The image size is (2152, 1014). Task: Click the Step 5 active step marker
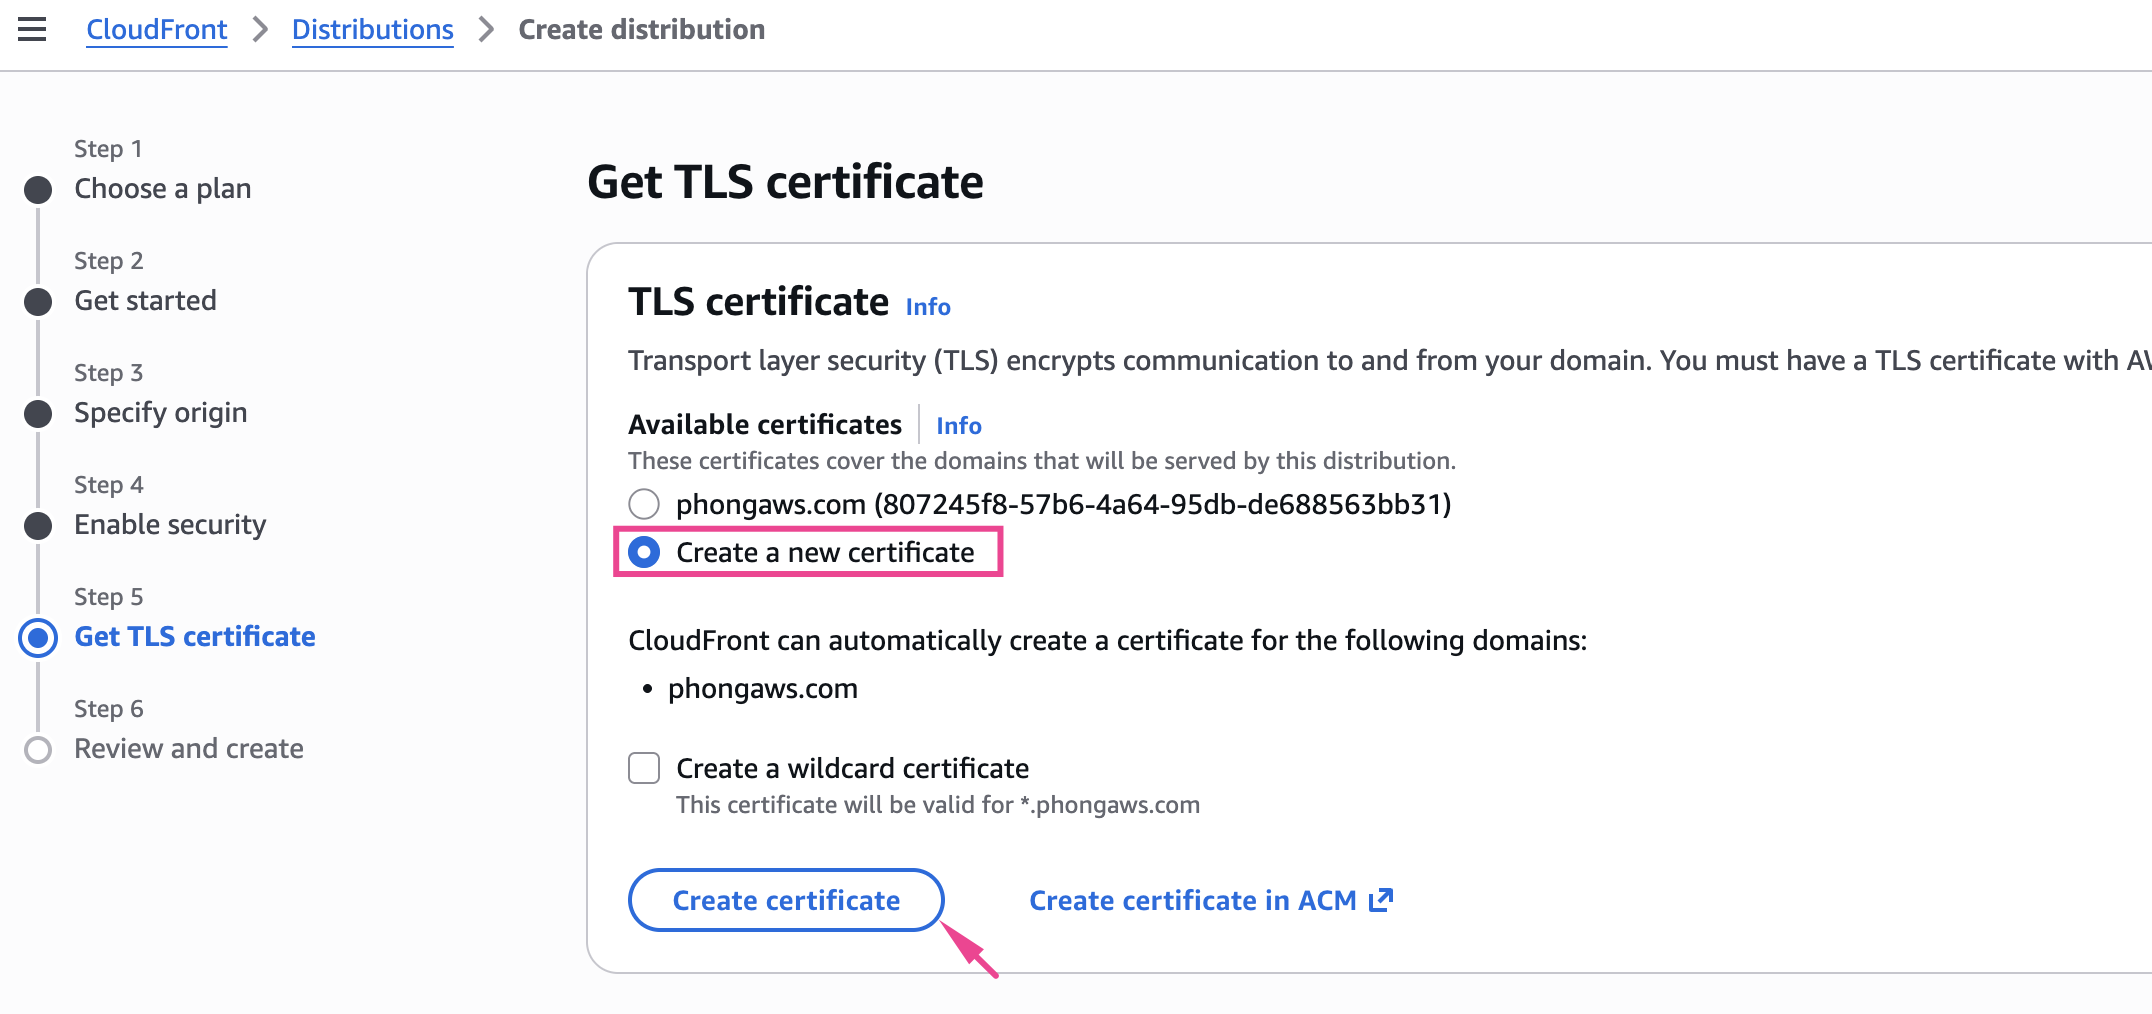(x=38, y=638)
